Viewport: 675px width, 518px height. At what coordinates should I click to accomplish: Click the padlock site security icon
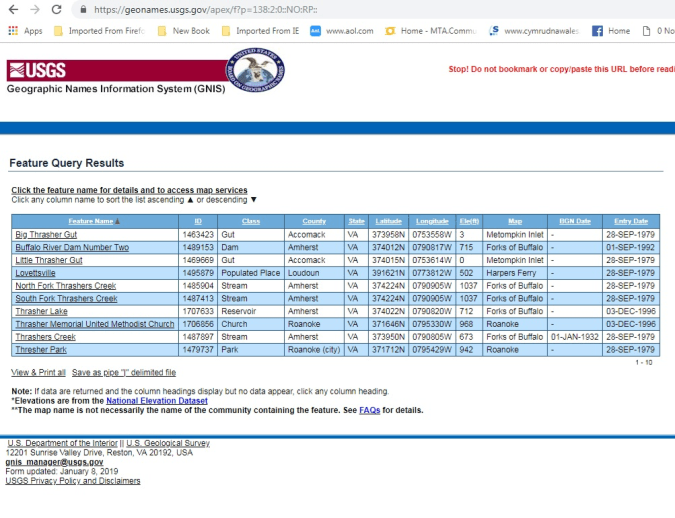point(84,9)
